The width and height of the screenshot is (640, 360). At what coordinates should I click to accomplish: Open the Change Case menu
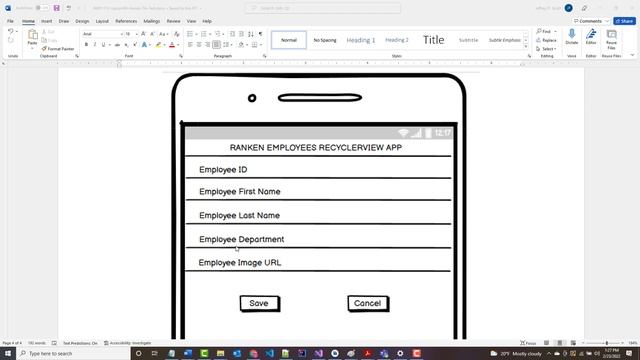163,34
